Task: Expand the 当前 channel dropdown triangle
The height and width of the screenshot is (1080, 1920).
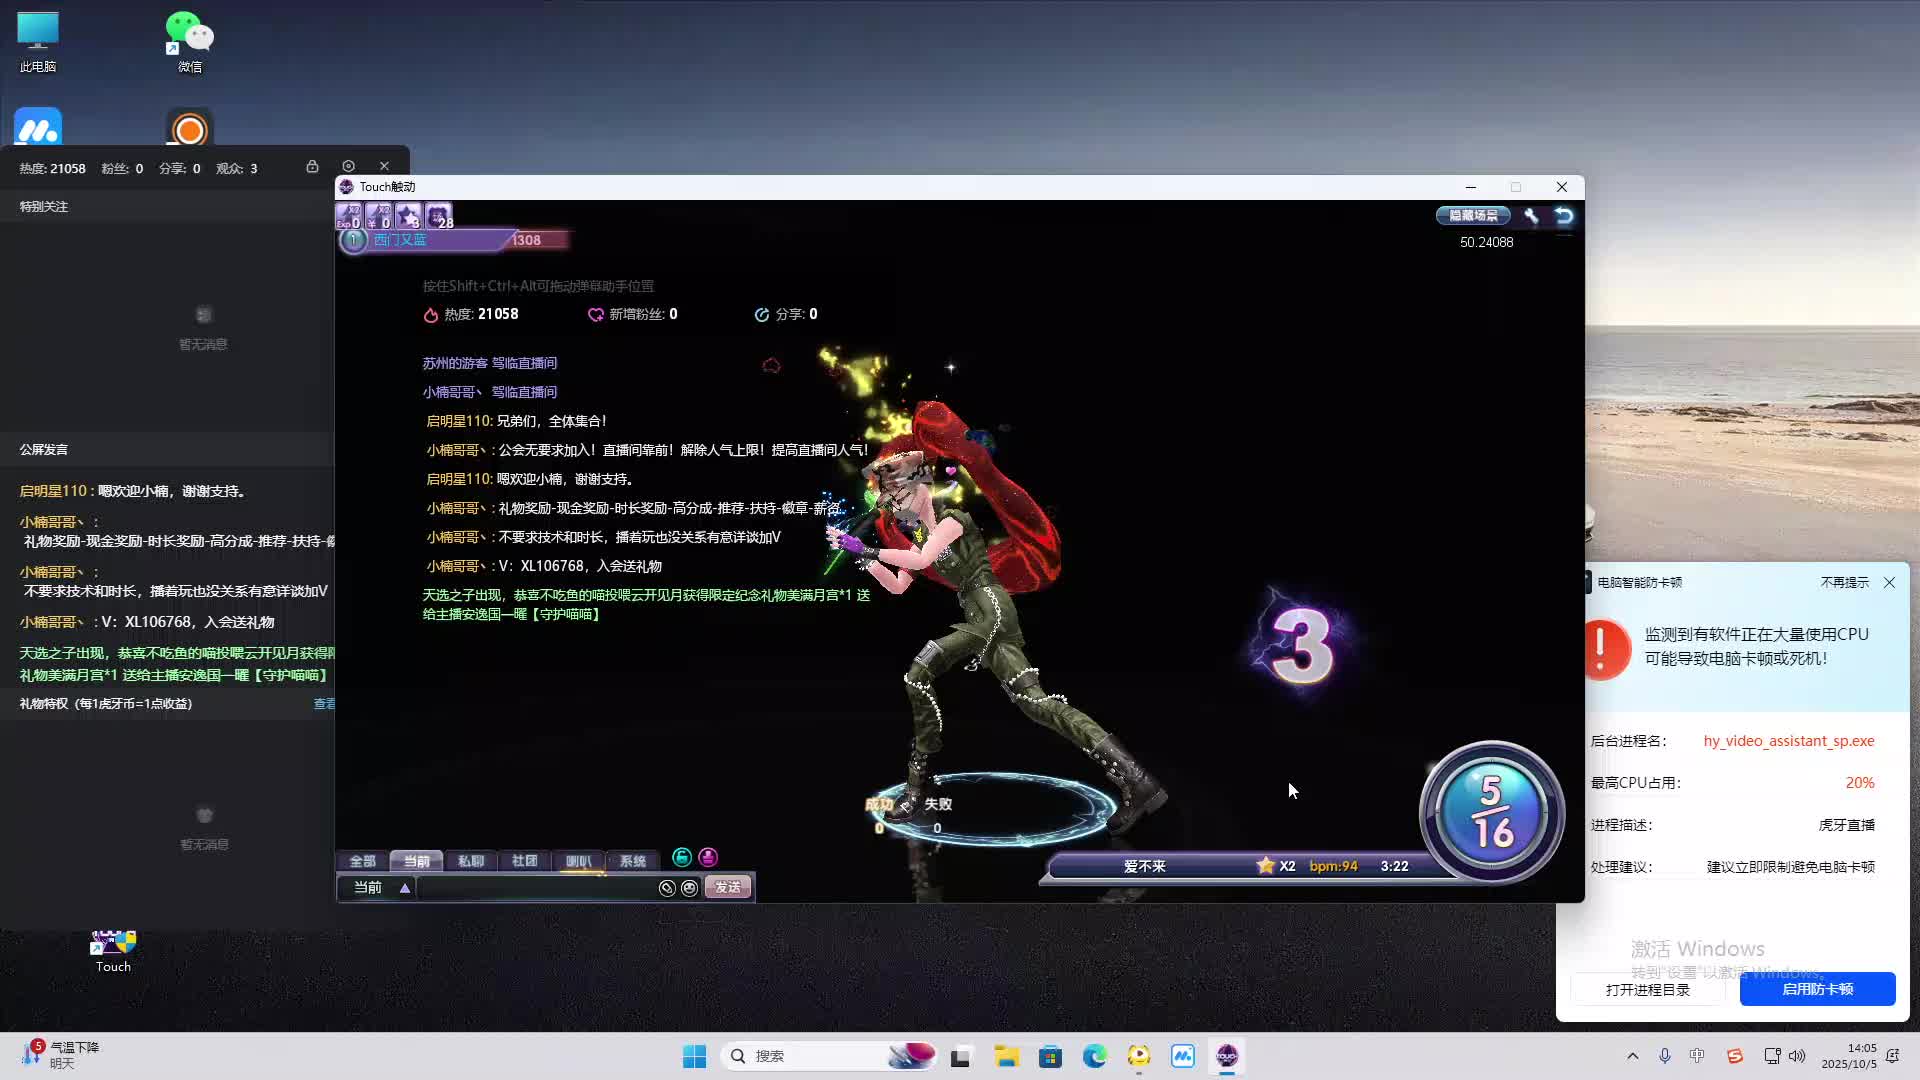Action: [x=405, y=888]
